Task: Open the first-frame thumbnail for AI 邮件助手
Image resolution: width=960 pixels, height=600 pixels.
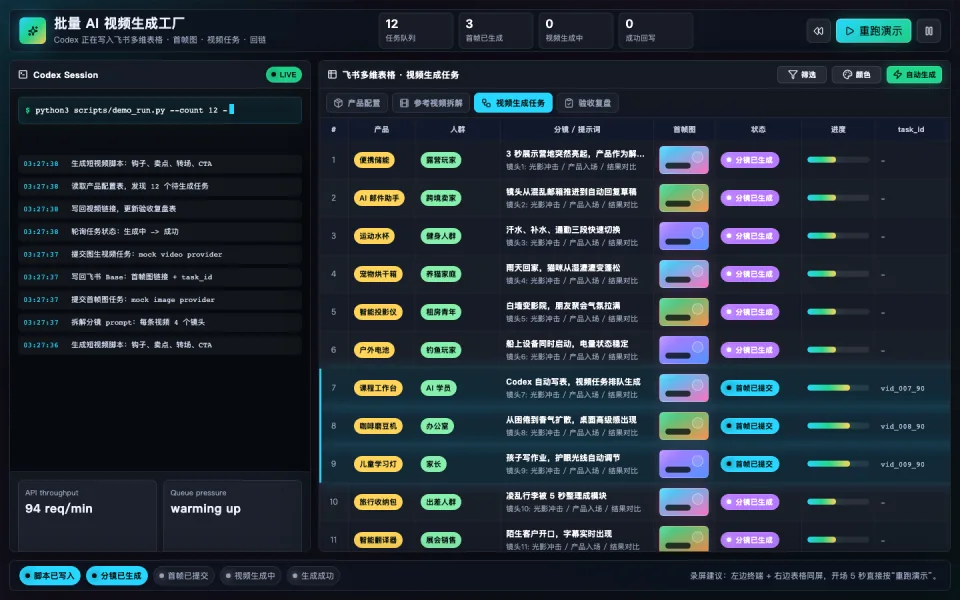Action: 684,198
